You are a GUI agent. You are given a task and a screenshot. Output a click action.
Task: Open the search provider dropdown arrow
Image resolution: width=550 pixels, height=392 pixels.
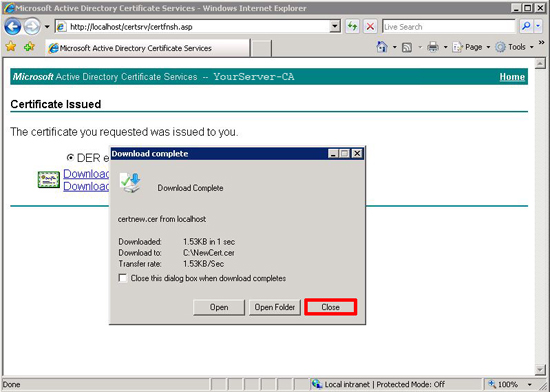pos(538,26)
